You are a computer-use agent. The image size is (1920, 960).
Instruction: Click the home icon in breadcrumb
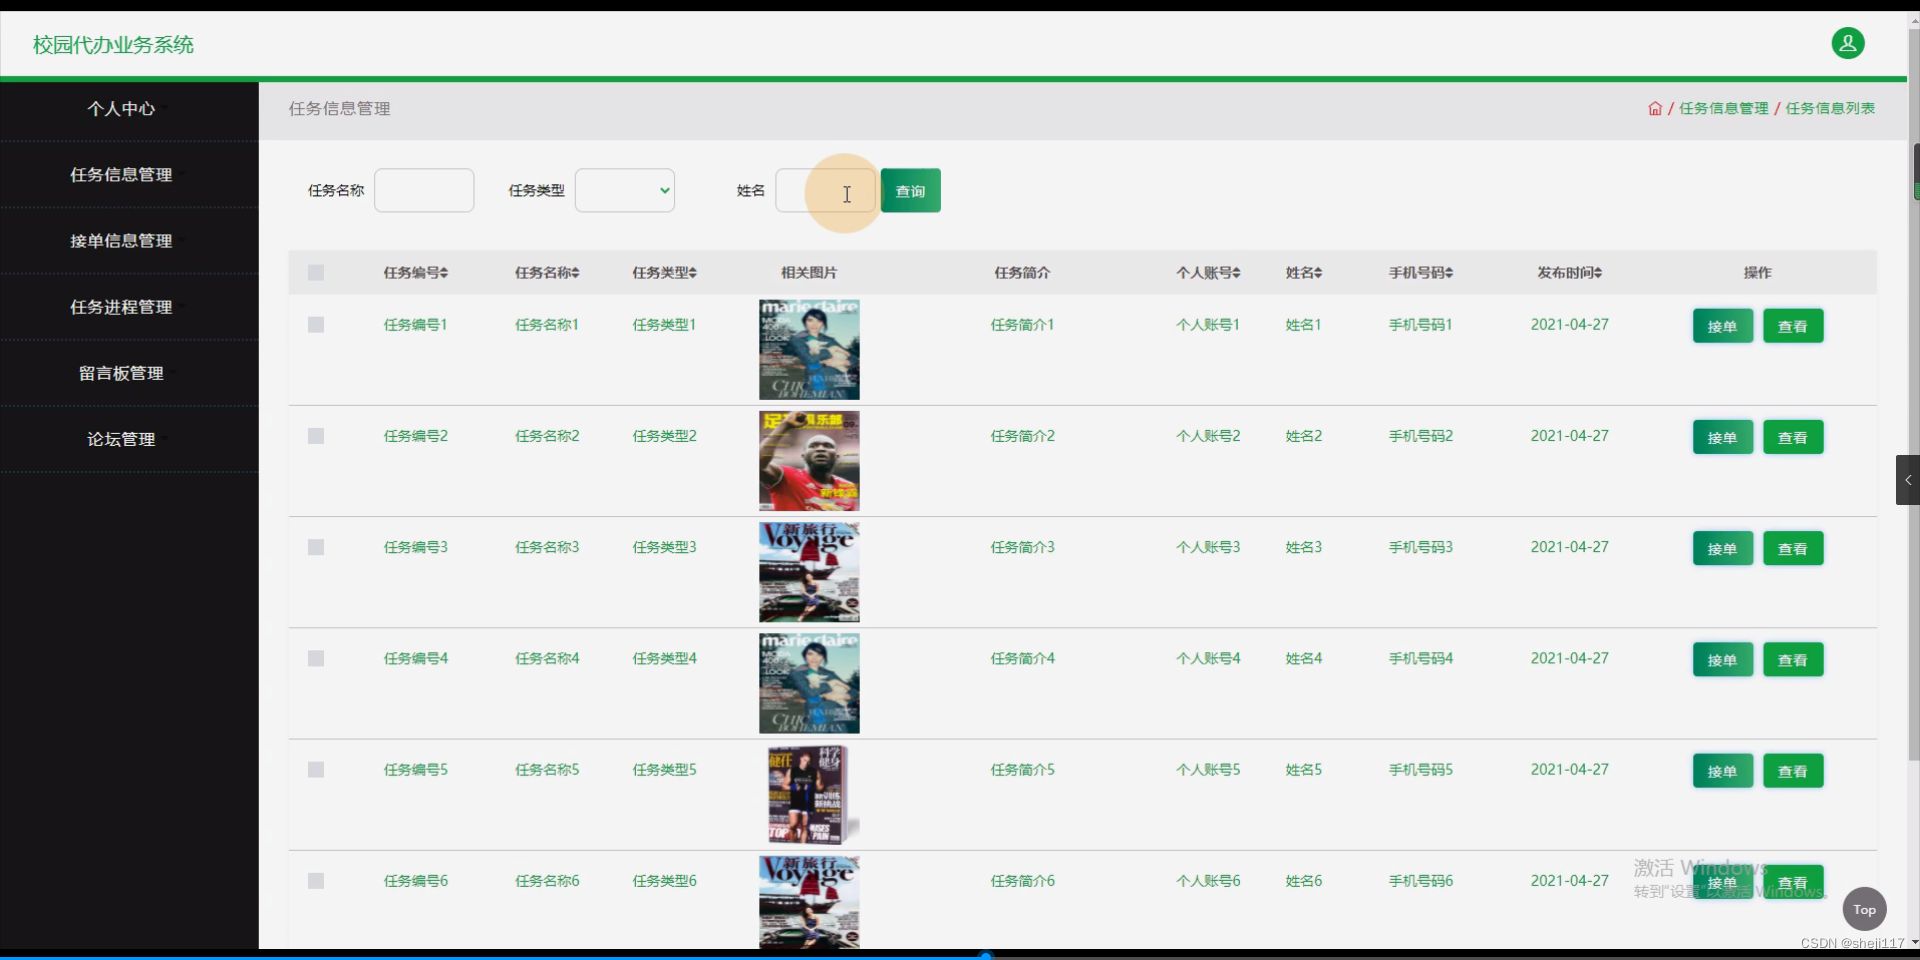pos(1655,108)
